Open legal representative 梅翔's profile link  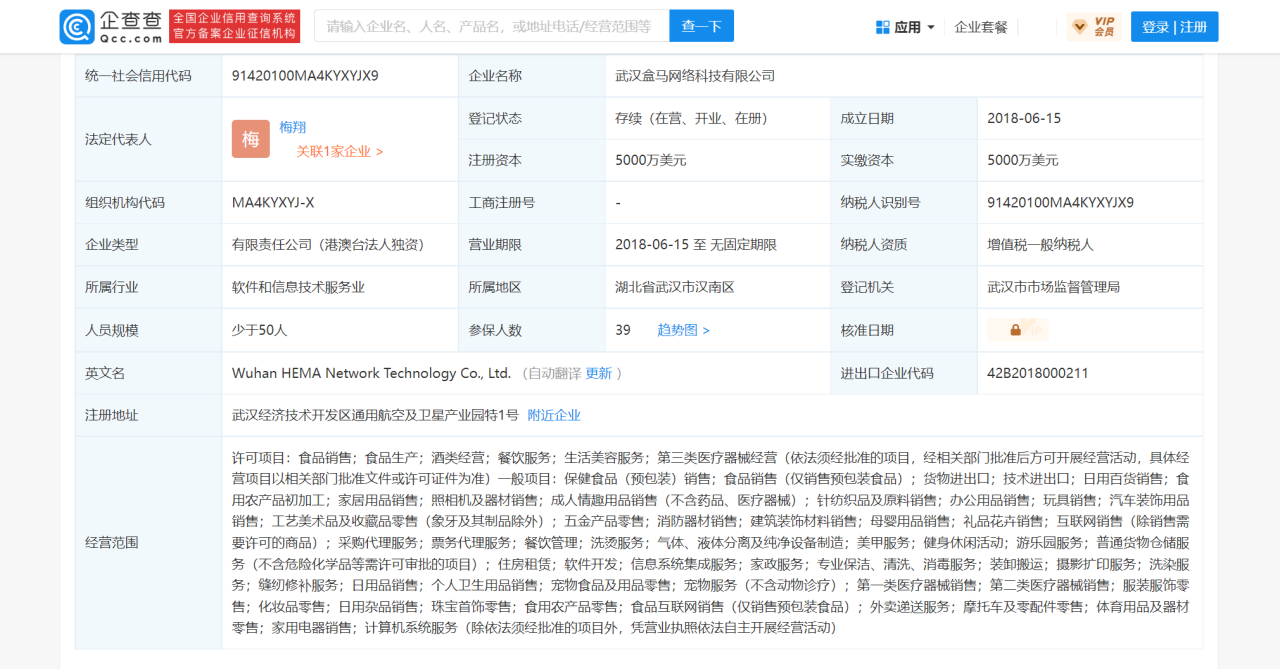[293, 127]
